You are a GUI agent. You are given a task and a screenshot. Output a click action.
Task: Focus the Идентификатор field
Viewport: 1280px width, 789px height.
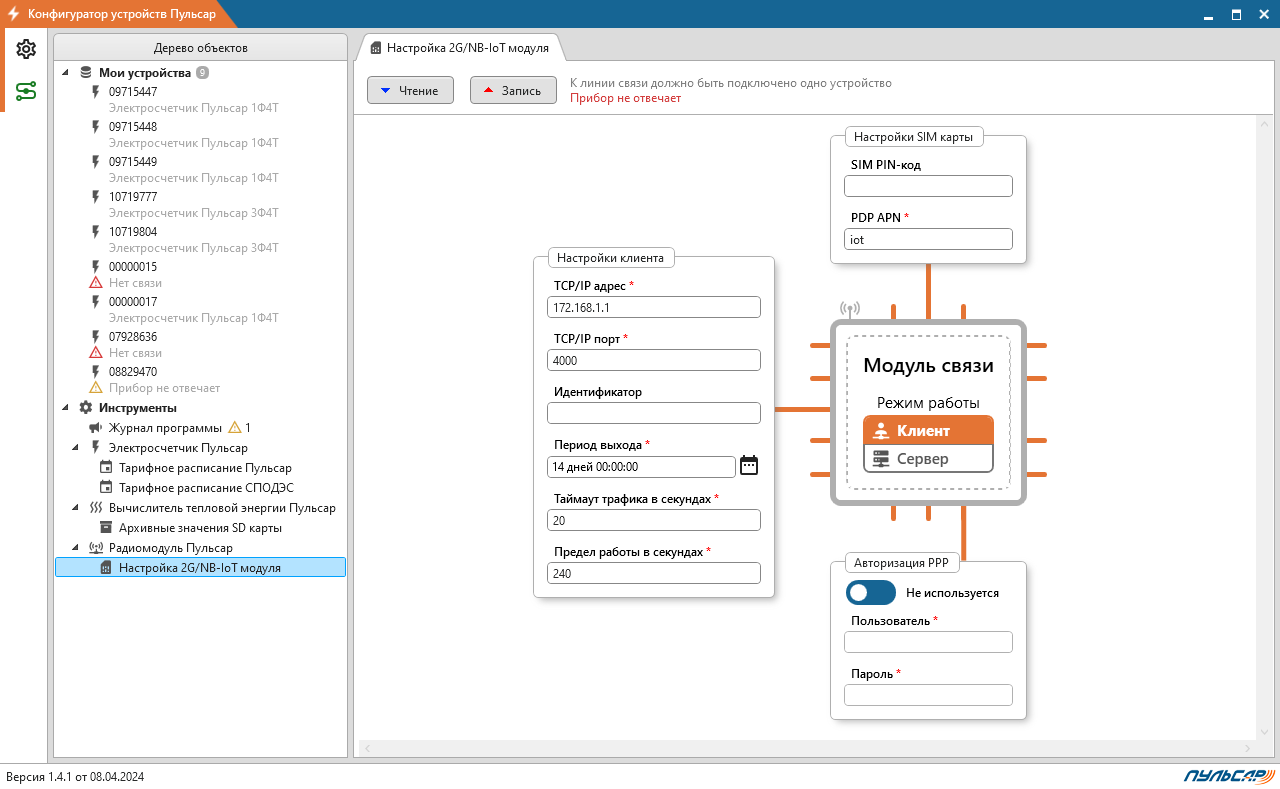tap(654, 413)
